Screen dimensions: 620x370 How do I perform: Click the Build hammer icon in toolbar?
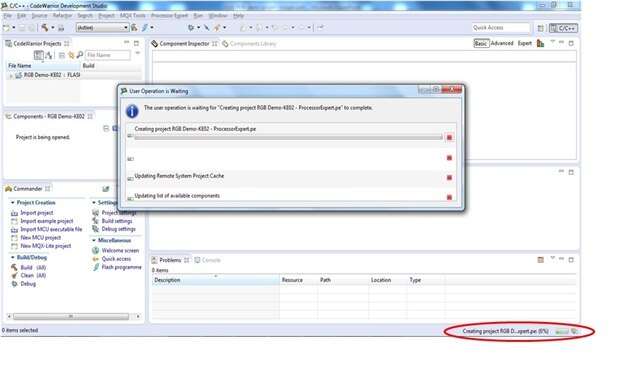pyautogui.click(x=45, y=28)
